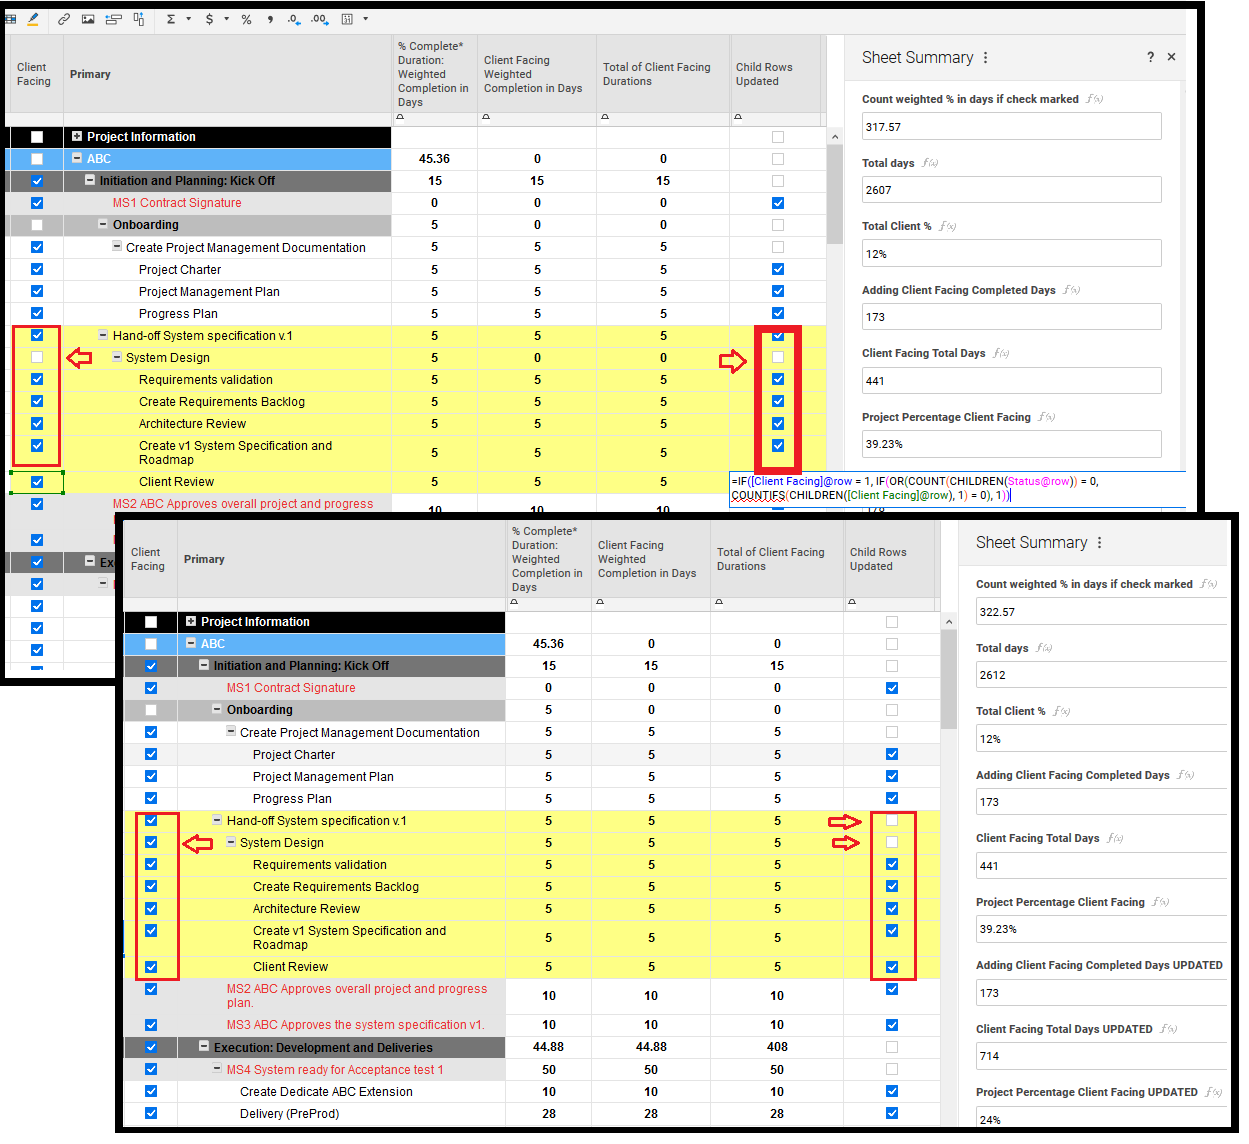Click the decrease decimal places icon

[293, 18]
